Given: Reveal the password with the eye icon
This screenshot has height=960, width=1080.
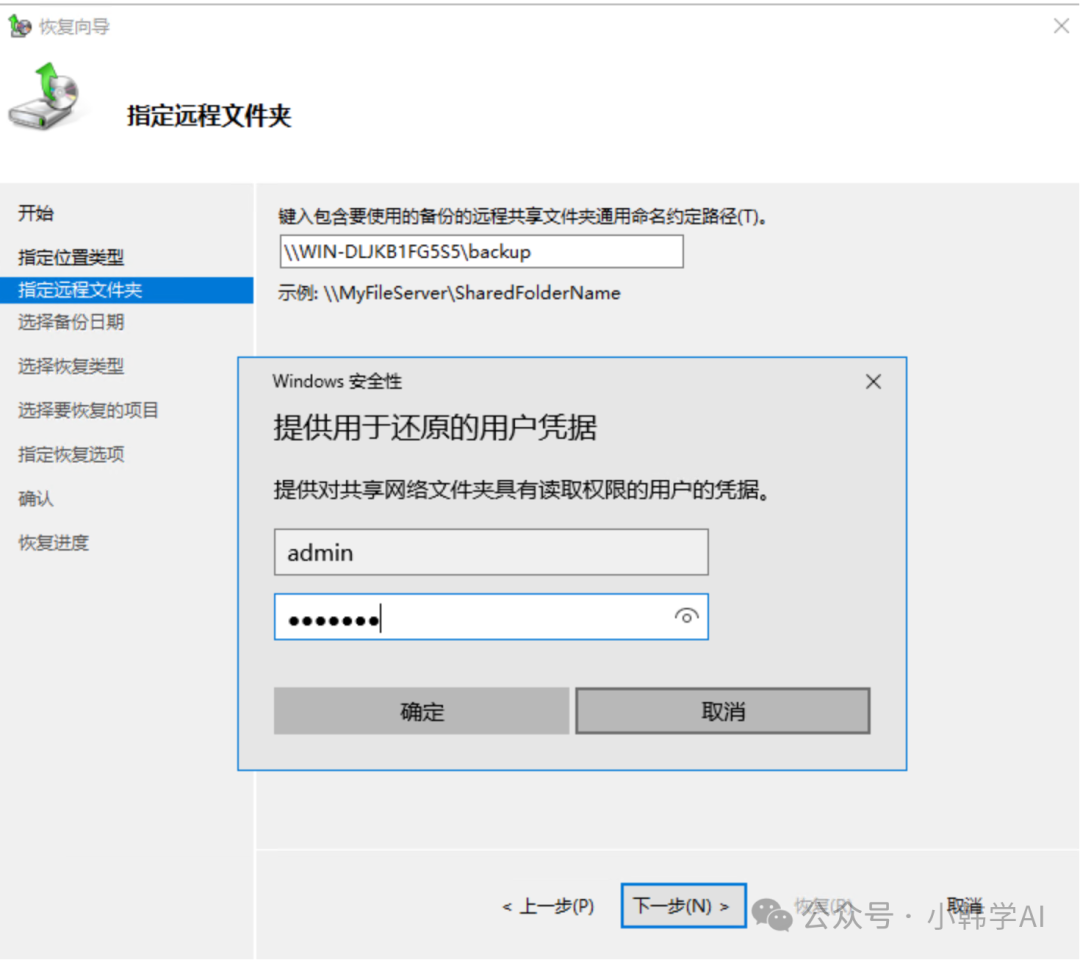Looking at the screenshot, I should [x=686, y=617].
